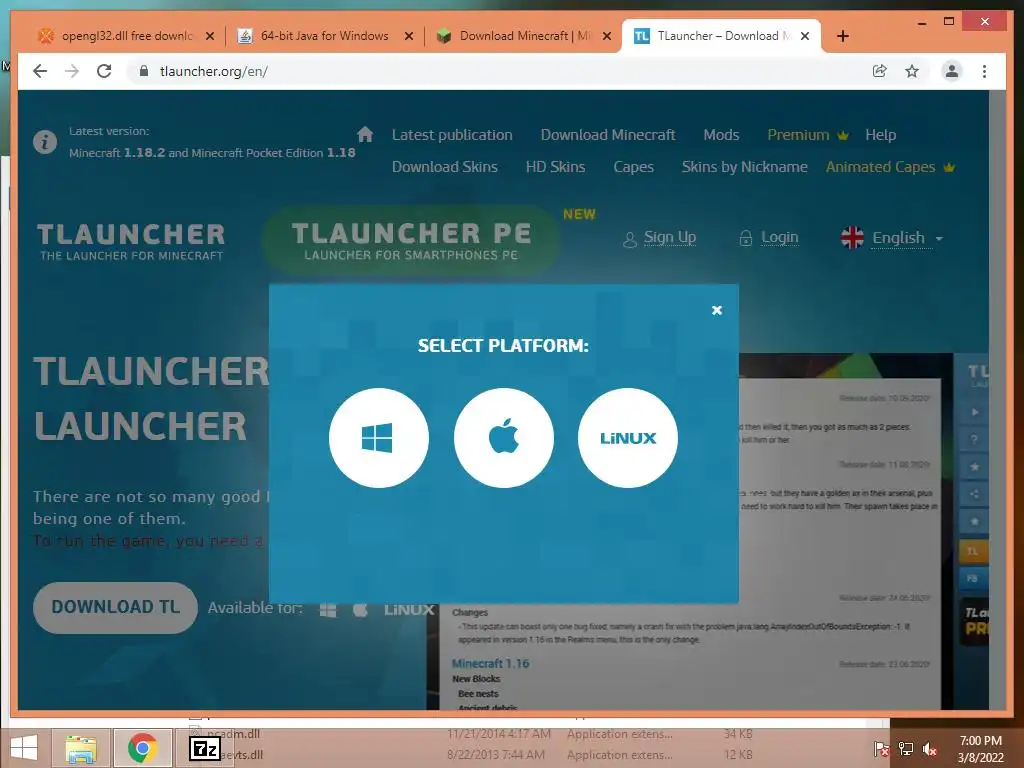Go to HD Skins page
Image resolution: width=1024 pixels, height=768 pixels.
pyautogui.click(x=555, y=167)
